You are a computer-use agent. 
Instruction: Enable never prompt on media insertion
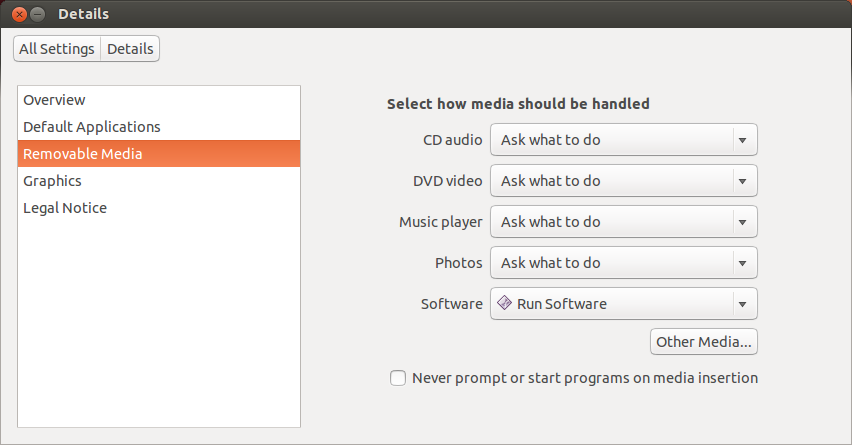pyautogui.click(x=398, y=378)
